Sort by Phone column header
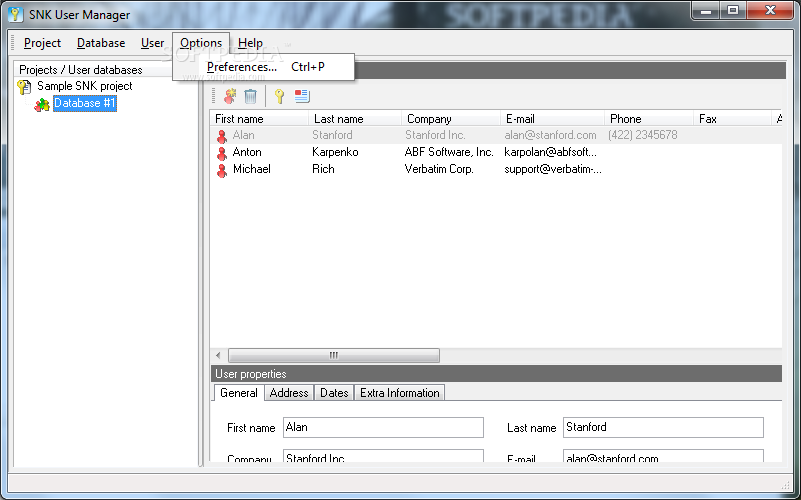The width and height of the screenshot is (801, 500). (x=649, y=119)
